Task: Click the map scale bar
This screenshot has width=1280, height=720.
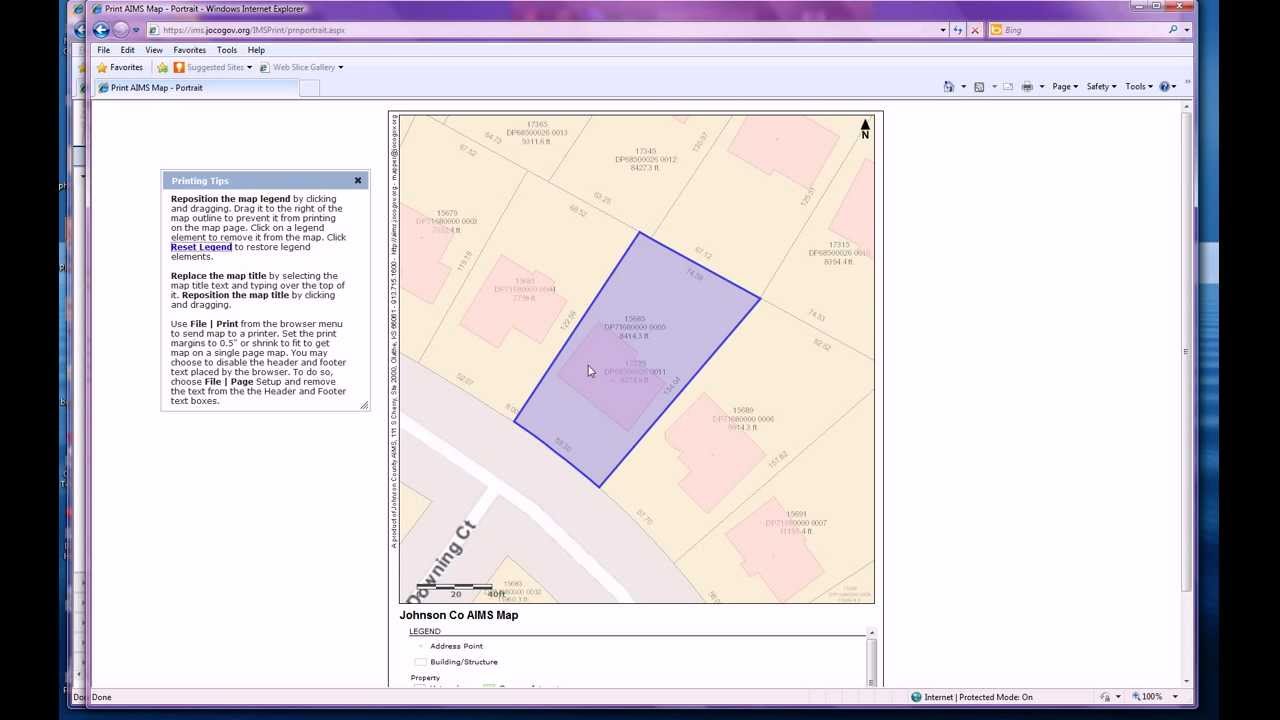Action: click(454, 588)
